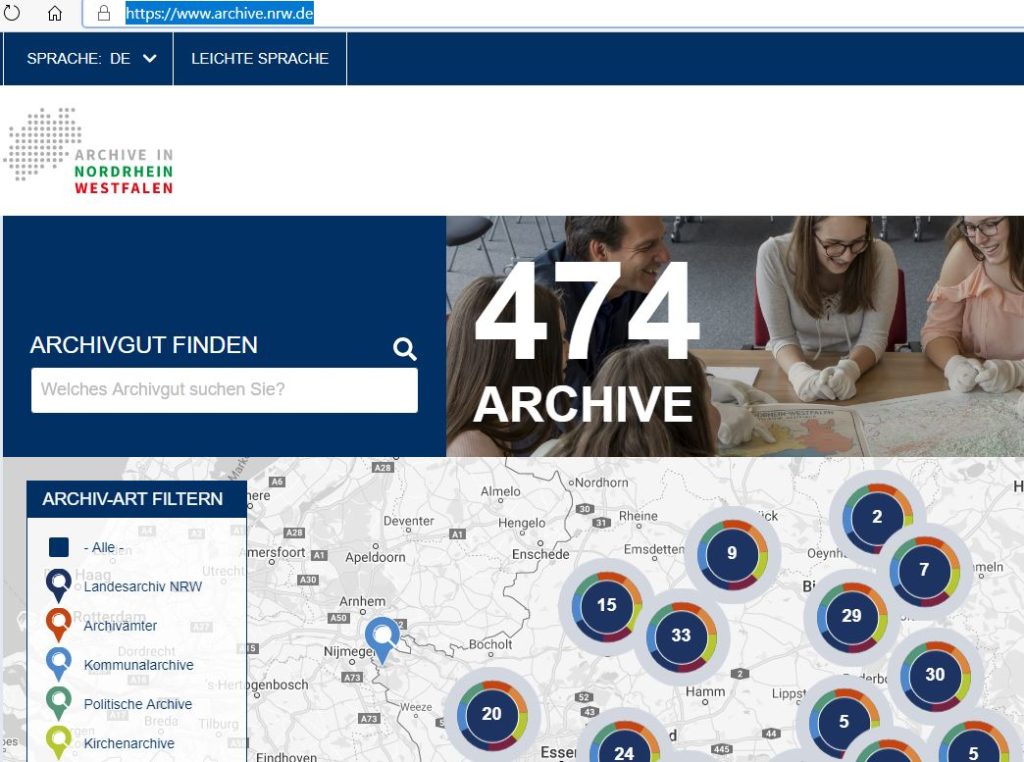The height and width of the screenshot is (762, 1024).
Task: Click Apeldoorn label on the map
Action: point(376,558)
